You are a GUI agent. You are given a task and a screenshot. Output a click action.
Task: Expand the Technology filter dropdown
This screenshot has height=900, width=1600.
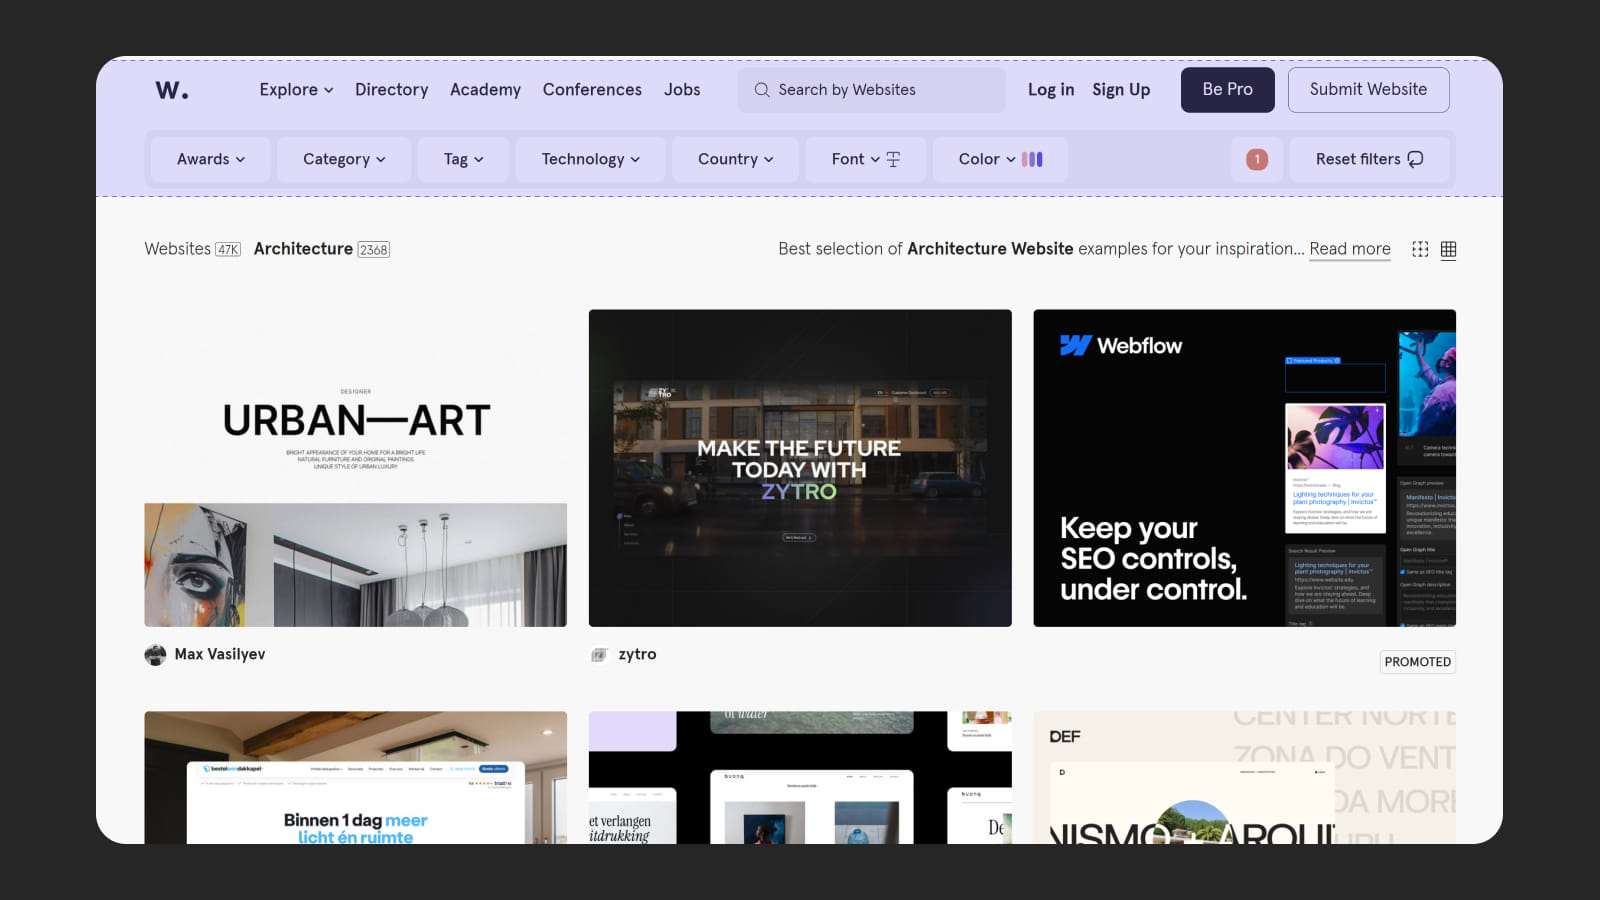pos(590,159)
